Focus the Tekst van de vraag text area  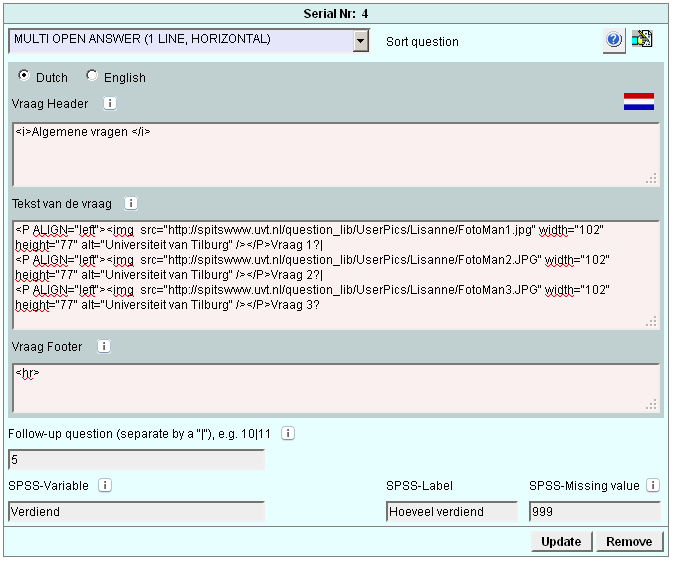[335, 274]
